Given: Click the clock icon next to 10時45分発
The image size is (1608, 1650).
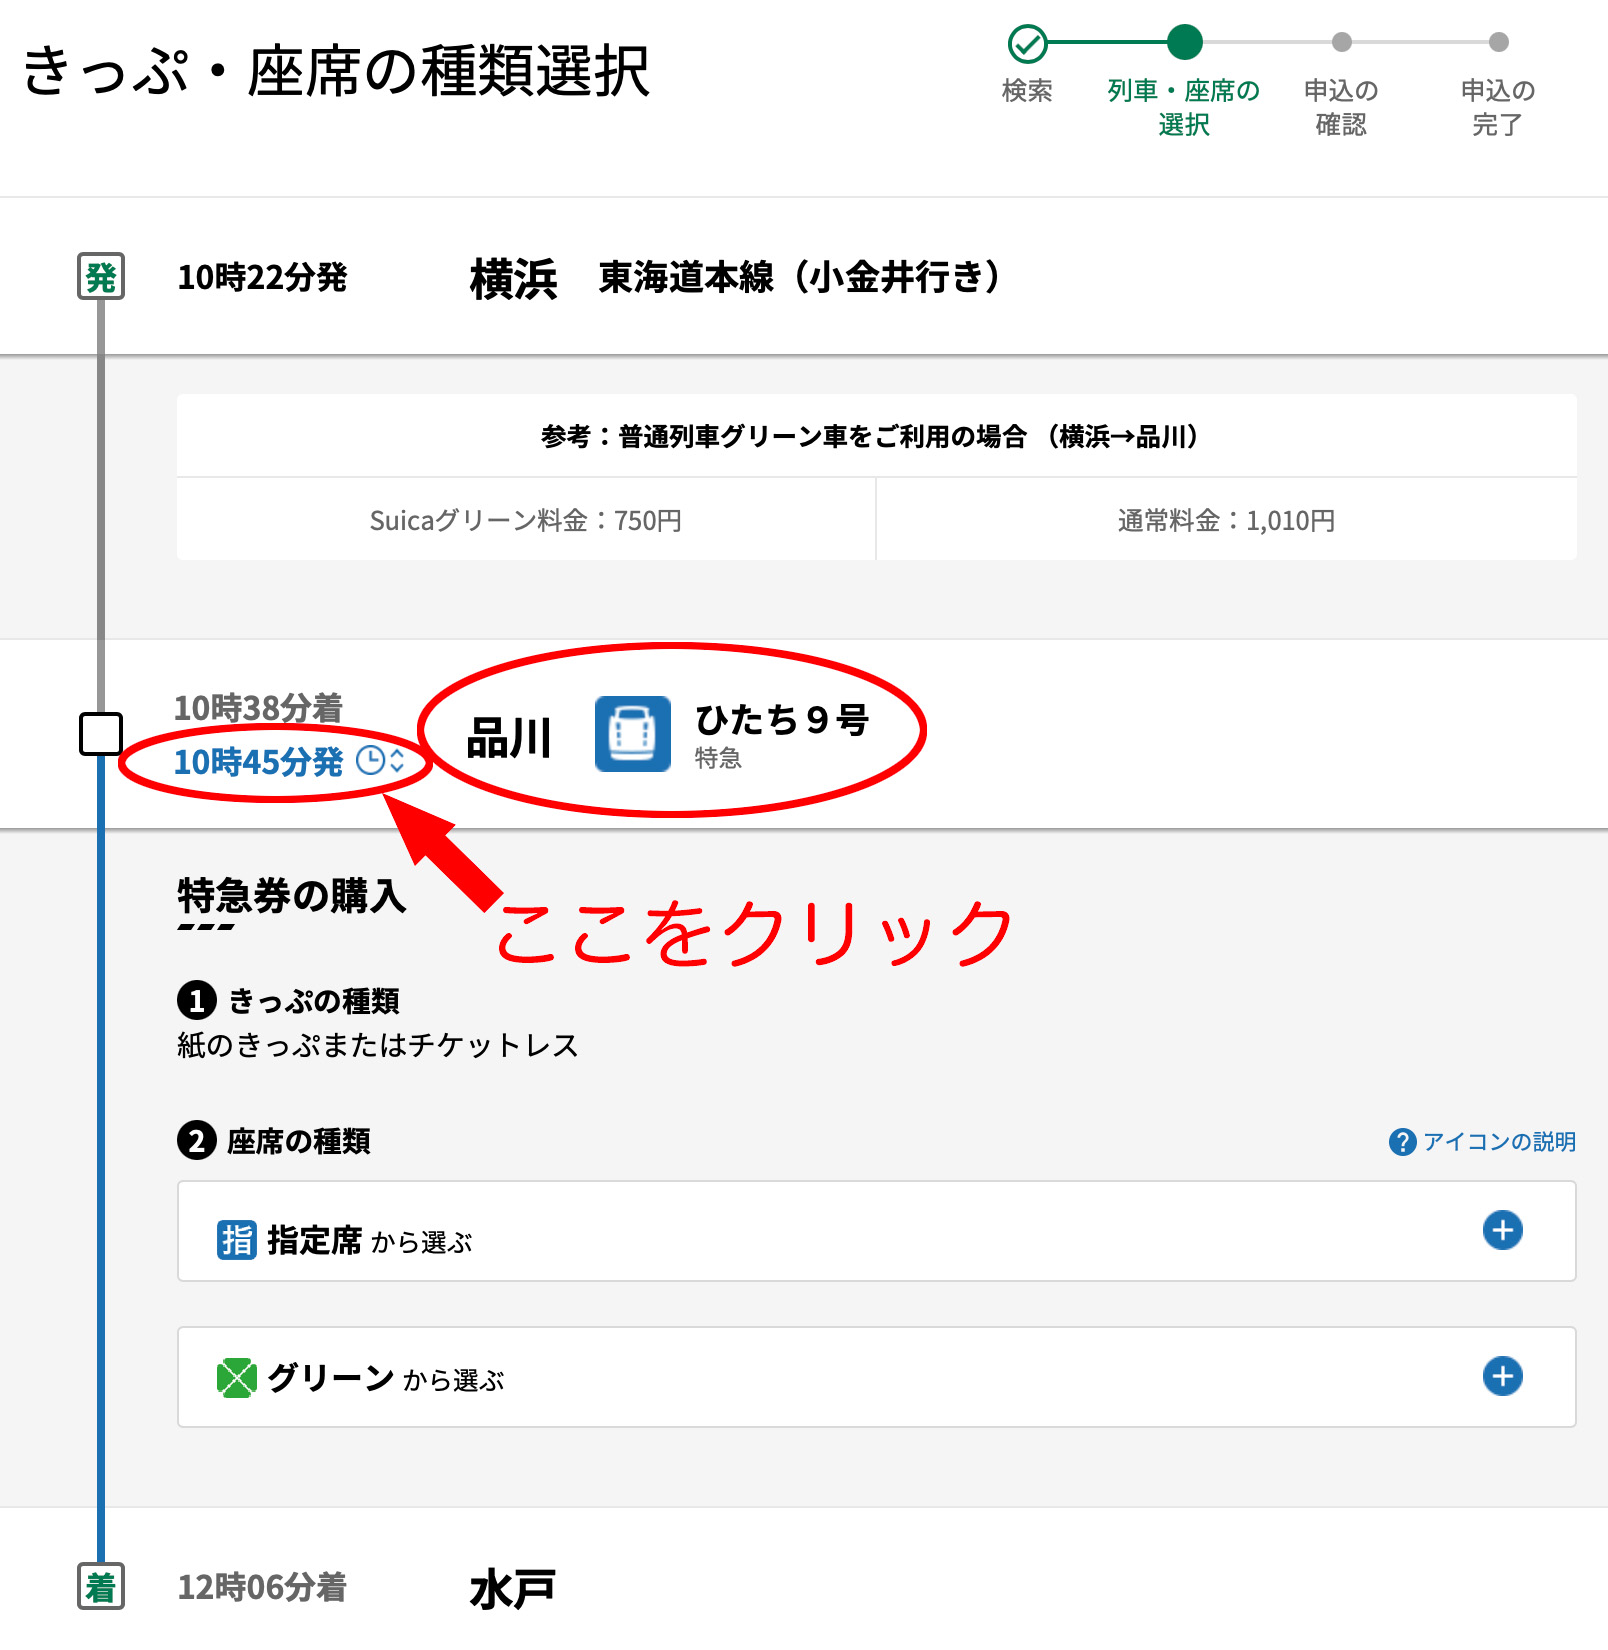Looking at the screenshot, I should click(x=370, y=761).
